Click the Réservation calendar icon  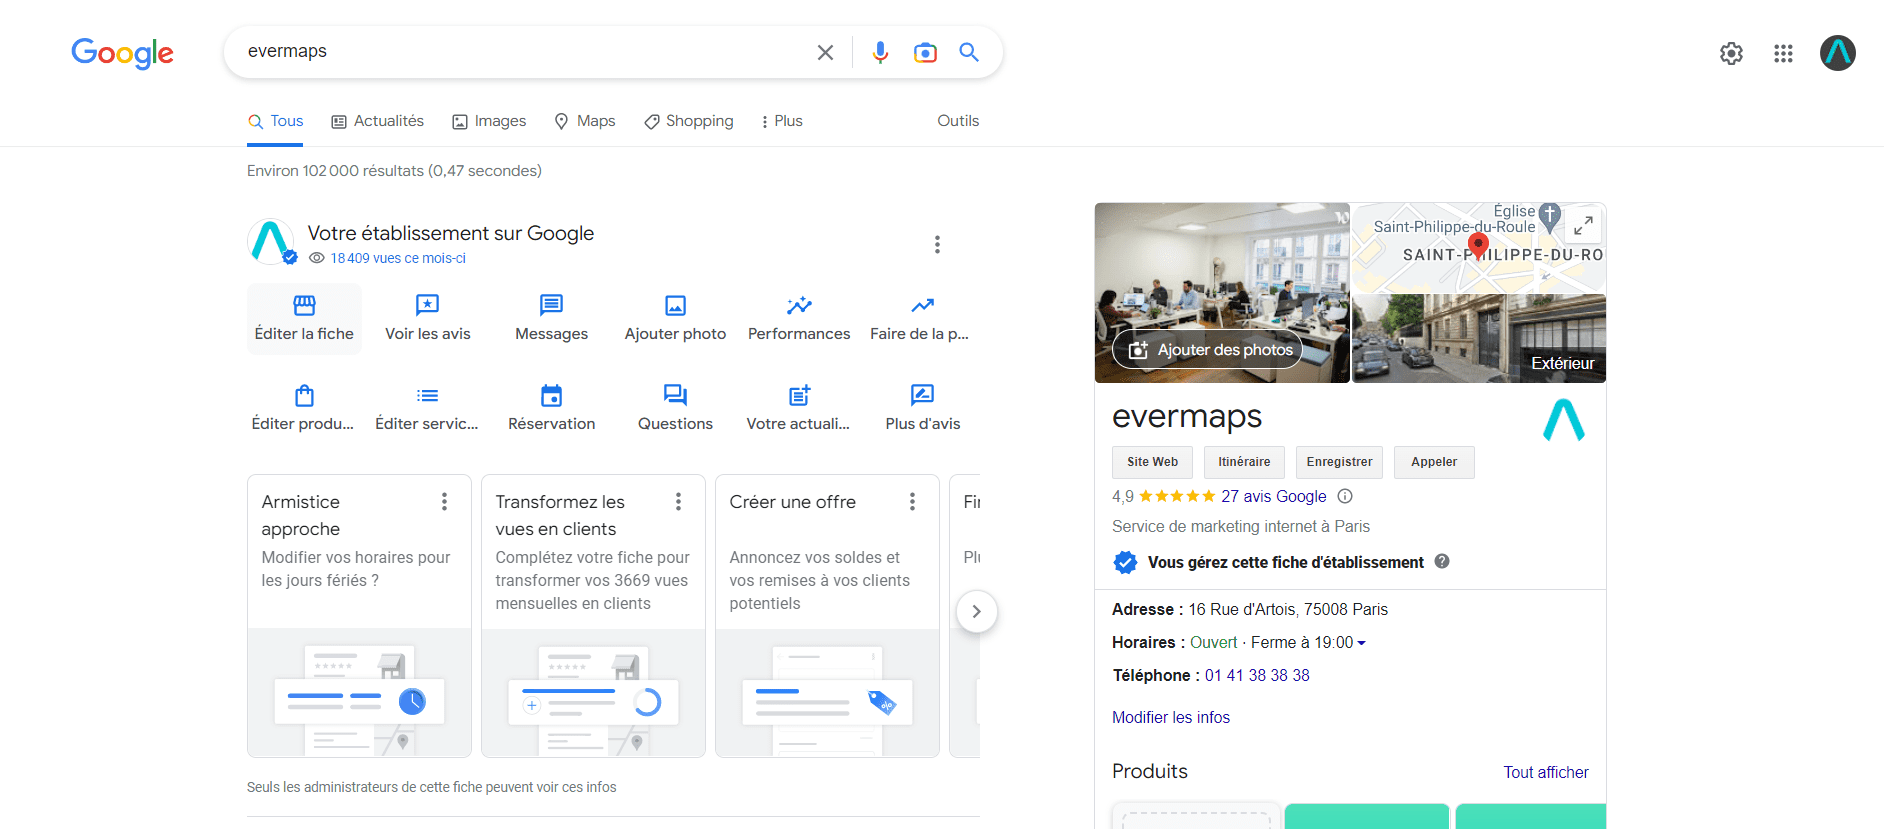[551, 396]
